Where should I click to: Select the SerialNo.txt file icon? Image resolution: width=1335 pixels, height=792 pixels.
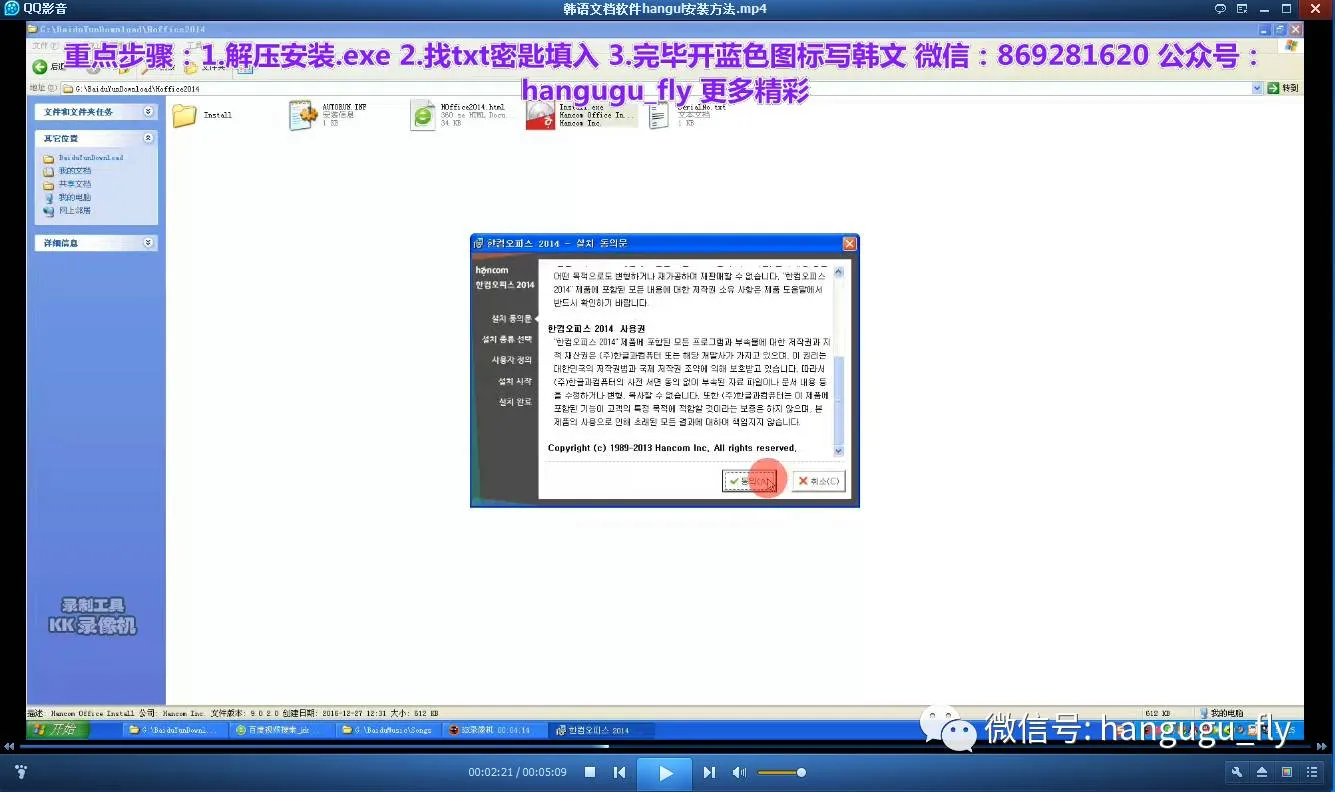tap(658, 116)
